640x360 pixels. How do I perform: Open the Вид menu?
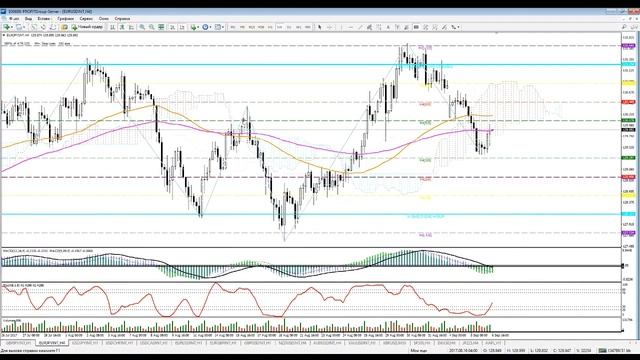[28, 19]
